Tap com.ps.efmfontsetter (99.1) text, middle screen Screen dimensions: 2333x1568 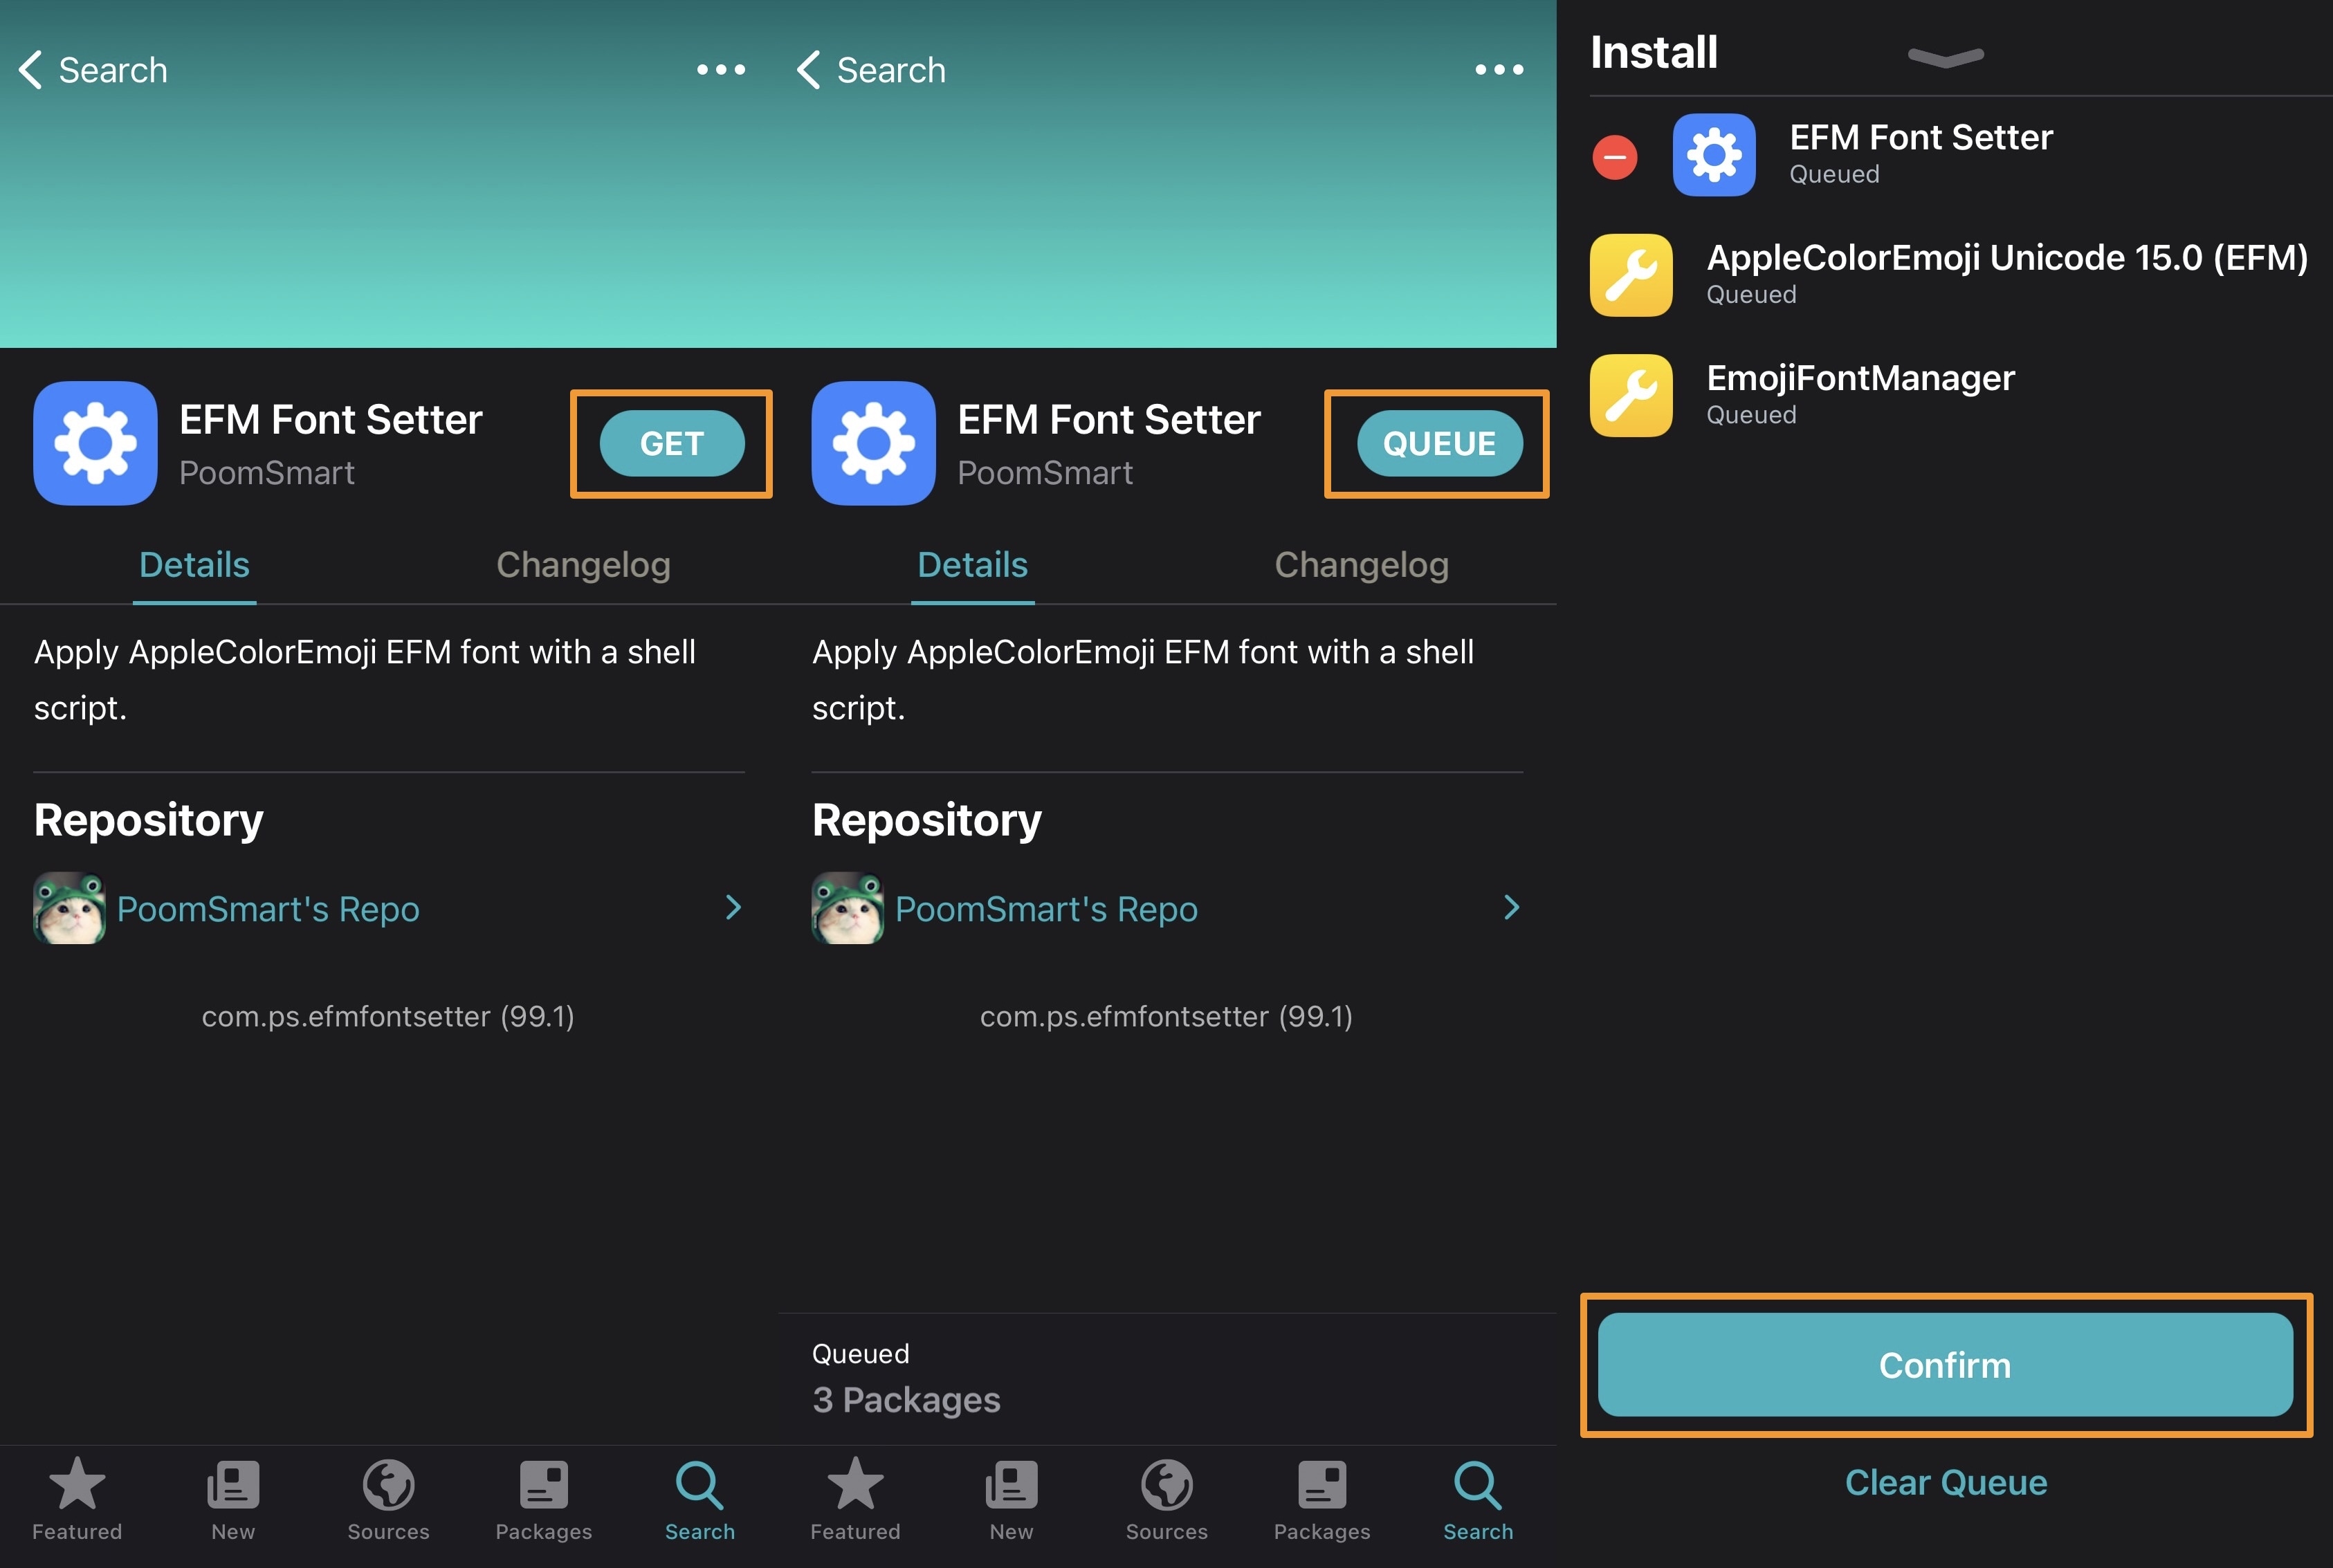click(x=1166, y=1016)
